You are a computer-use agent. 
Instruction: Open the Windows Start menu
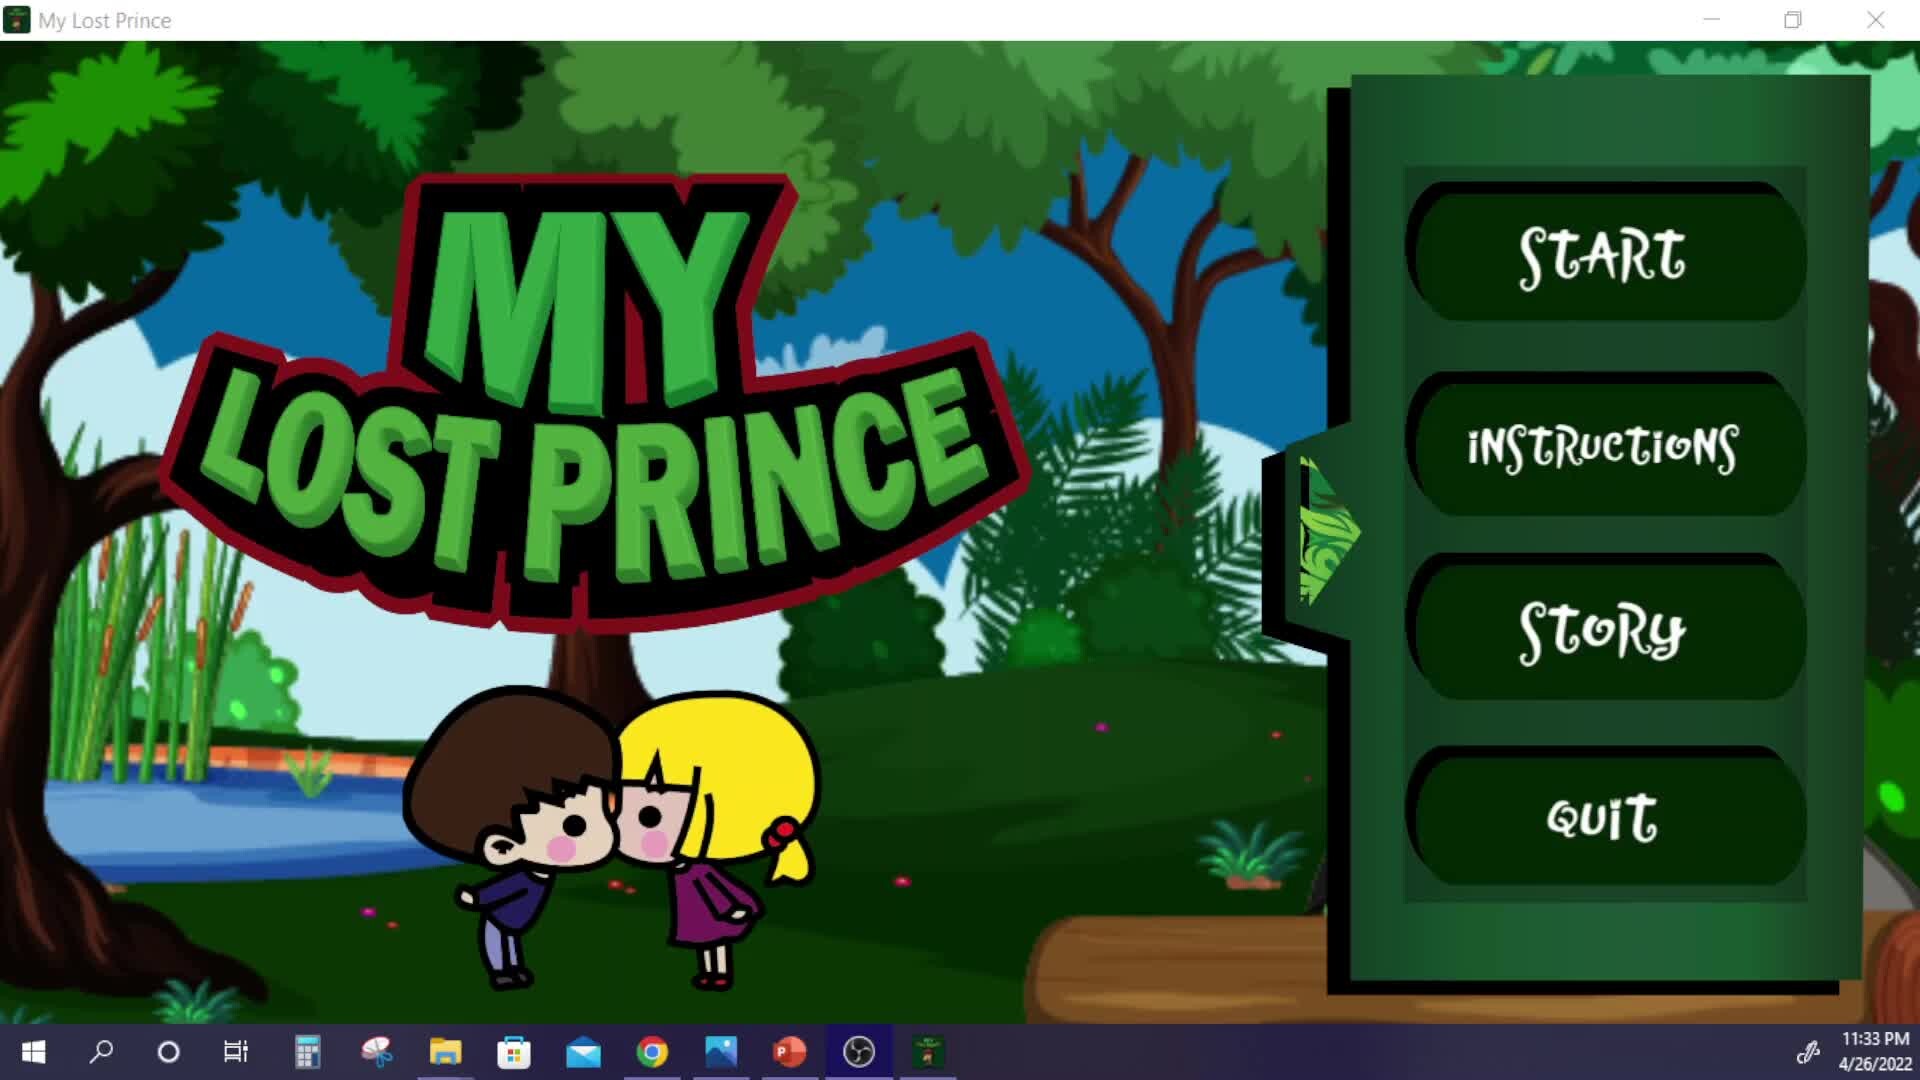point(33,1052)
